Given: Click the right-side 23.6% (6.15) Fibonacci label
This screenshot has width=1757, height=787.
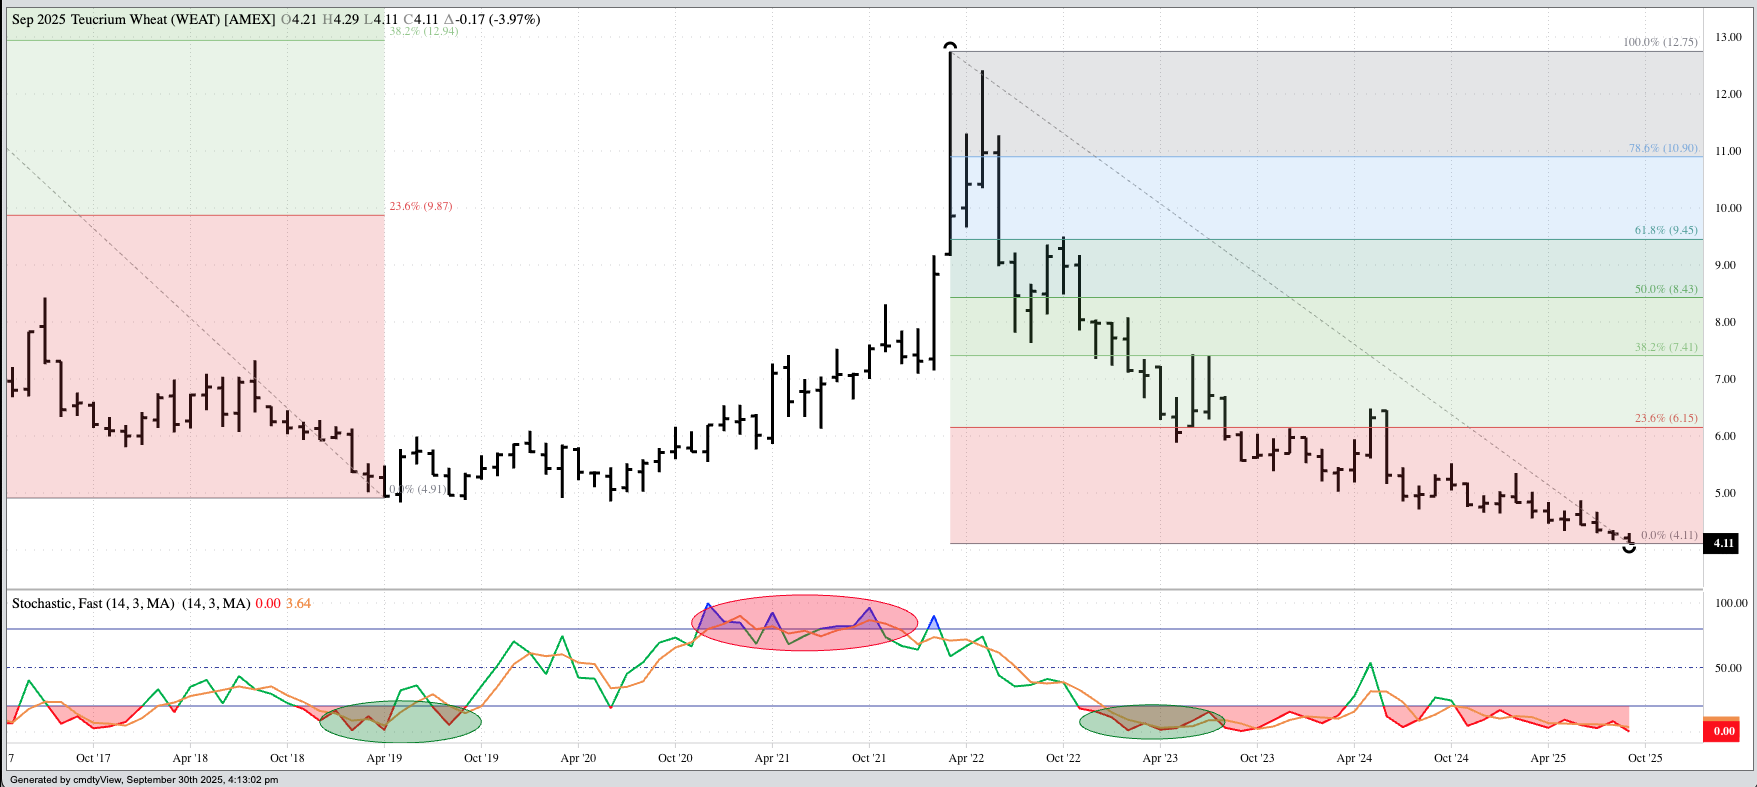Looking at the screenshot, I should (1666, 418).
